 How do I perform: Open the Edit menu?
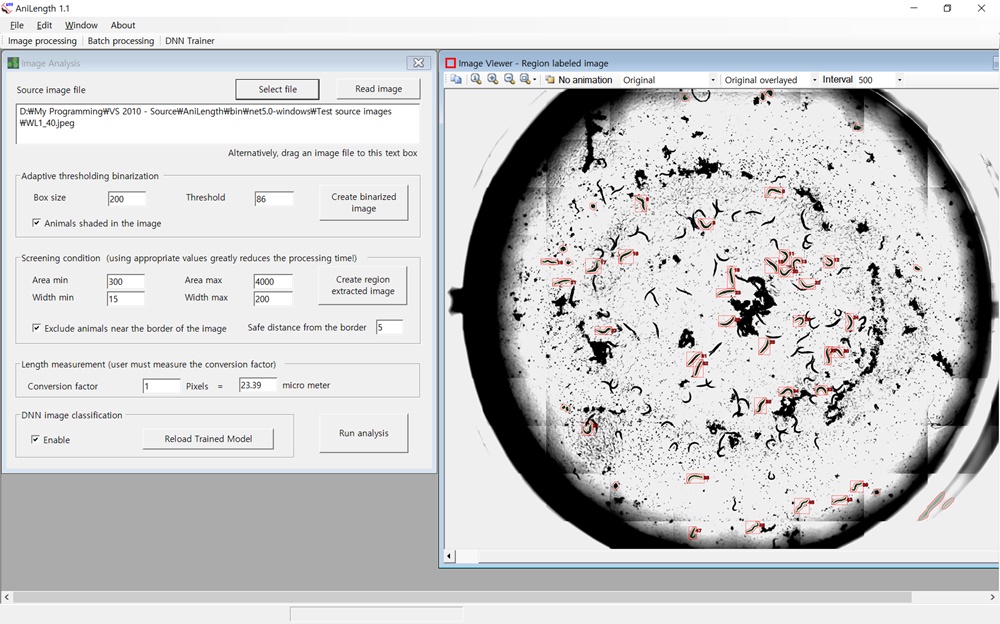(x=44, y=25)
